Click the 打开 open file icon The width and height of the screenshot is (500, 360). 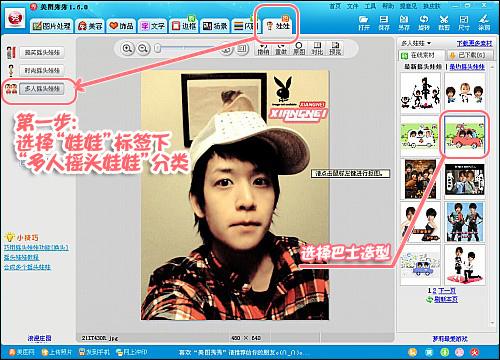point(364,23)
